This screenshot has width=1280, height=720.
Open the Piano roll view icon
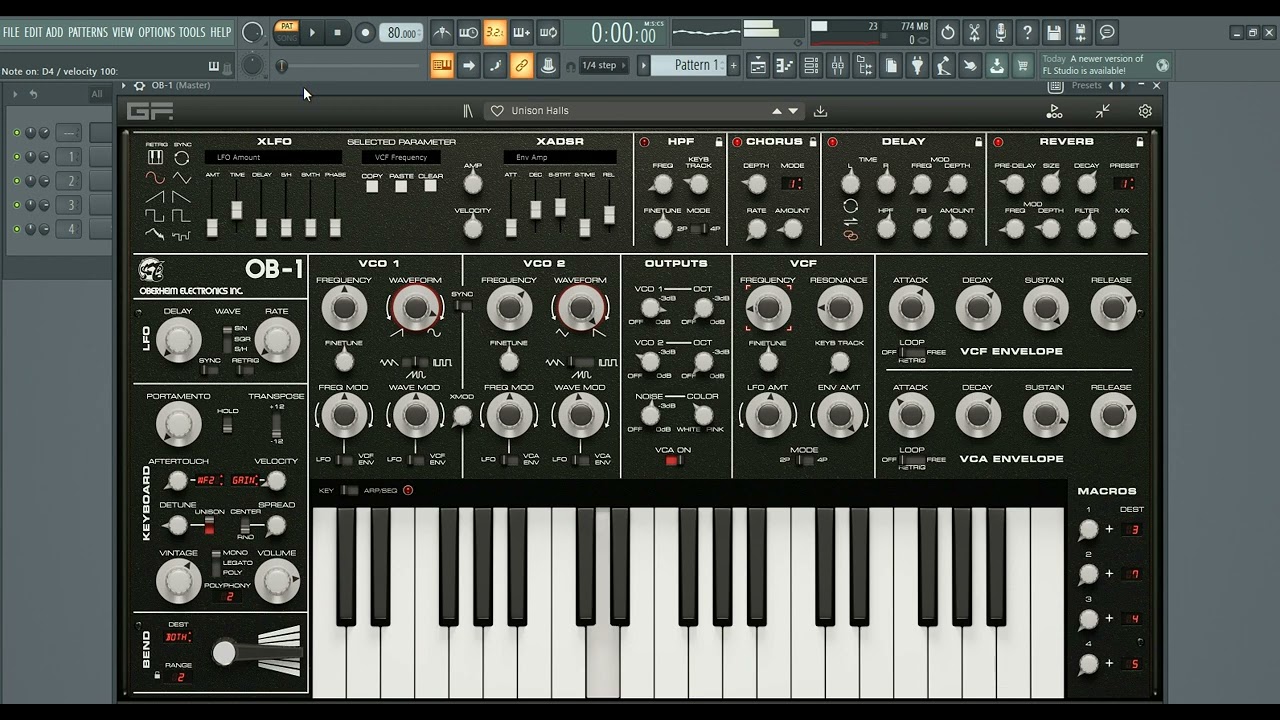click(x=785, y=66)
